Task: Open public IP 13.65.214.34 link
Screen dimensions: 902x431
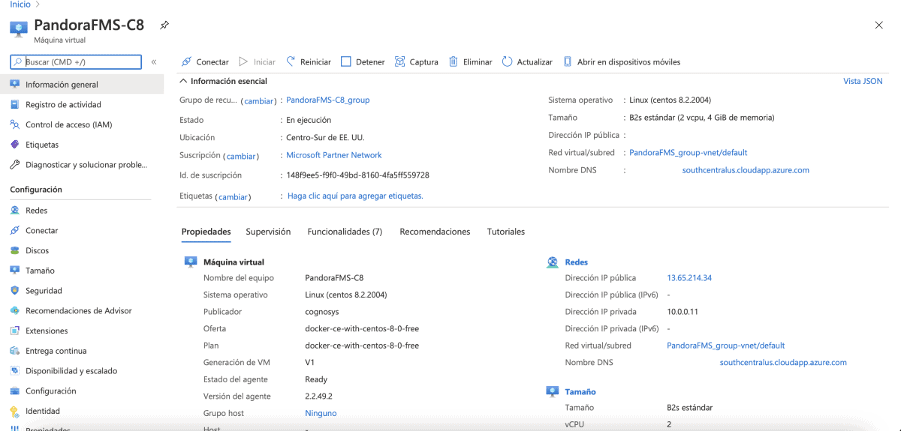Action: tap(689, 278)
